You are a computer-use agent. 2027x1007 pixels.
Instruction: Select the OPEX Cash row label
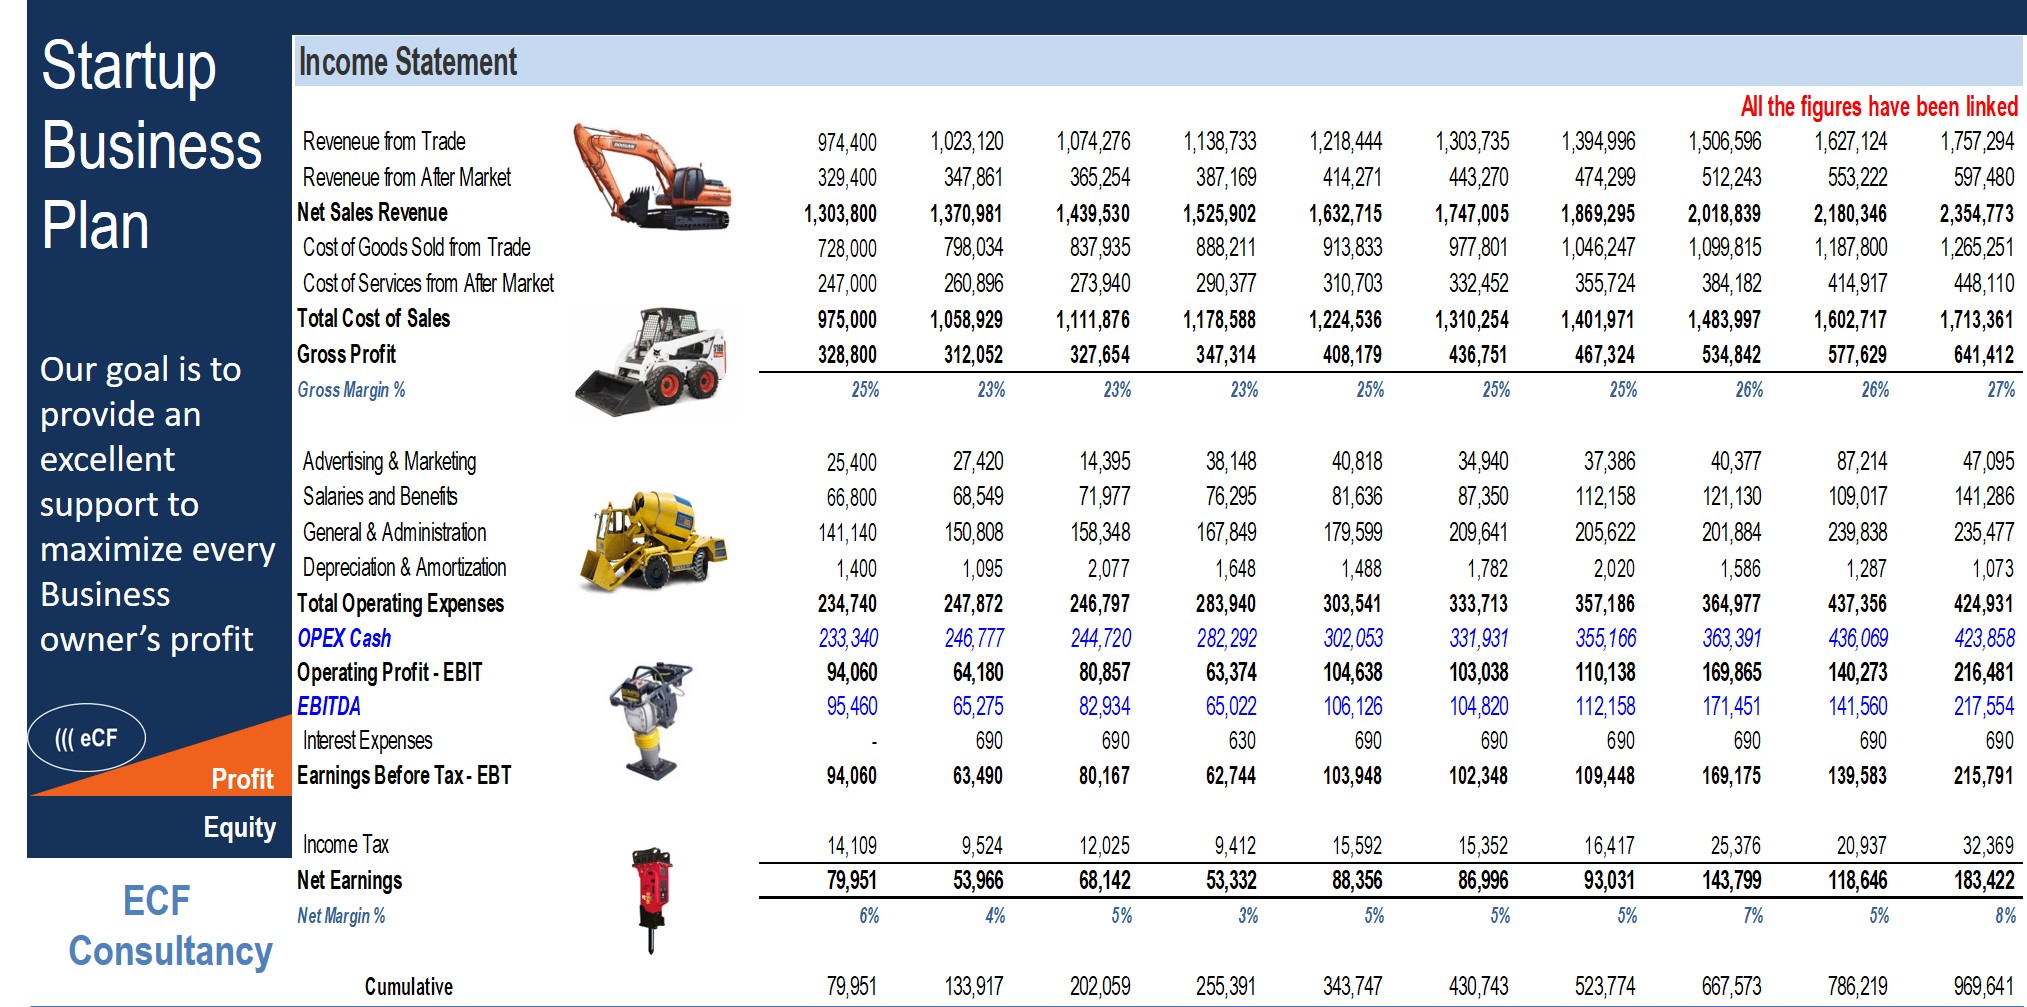pos(344,638)
